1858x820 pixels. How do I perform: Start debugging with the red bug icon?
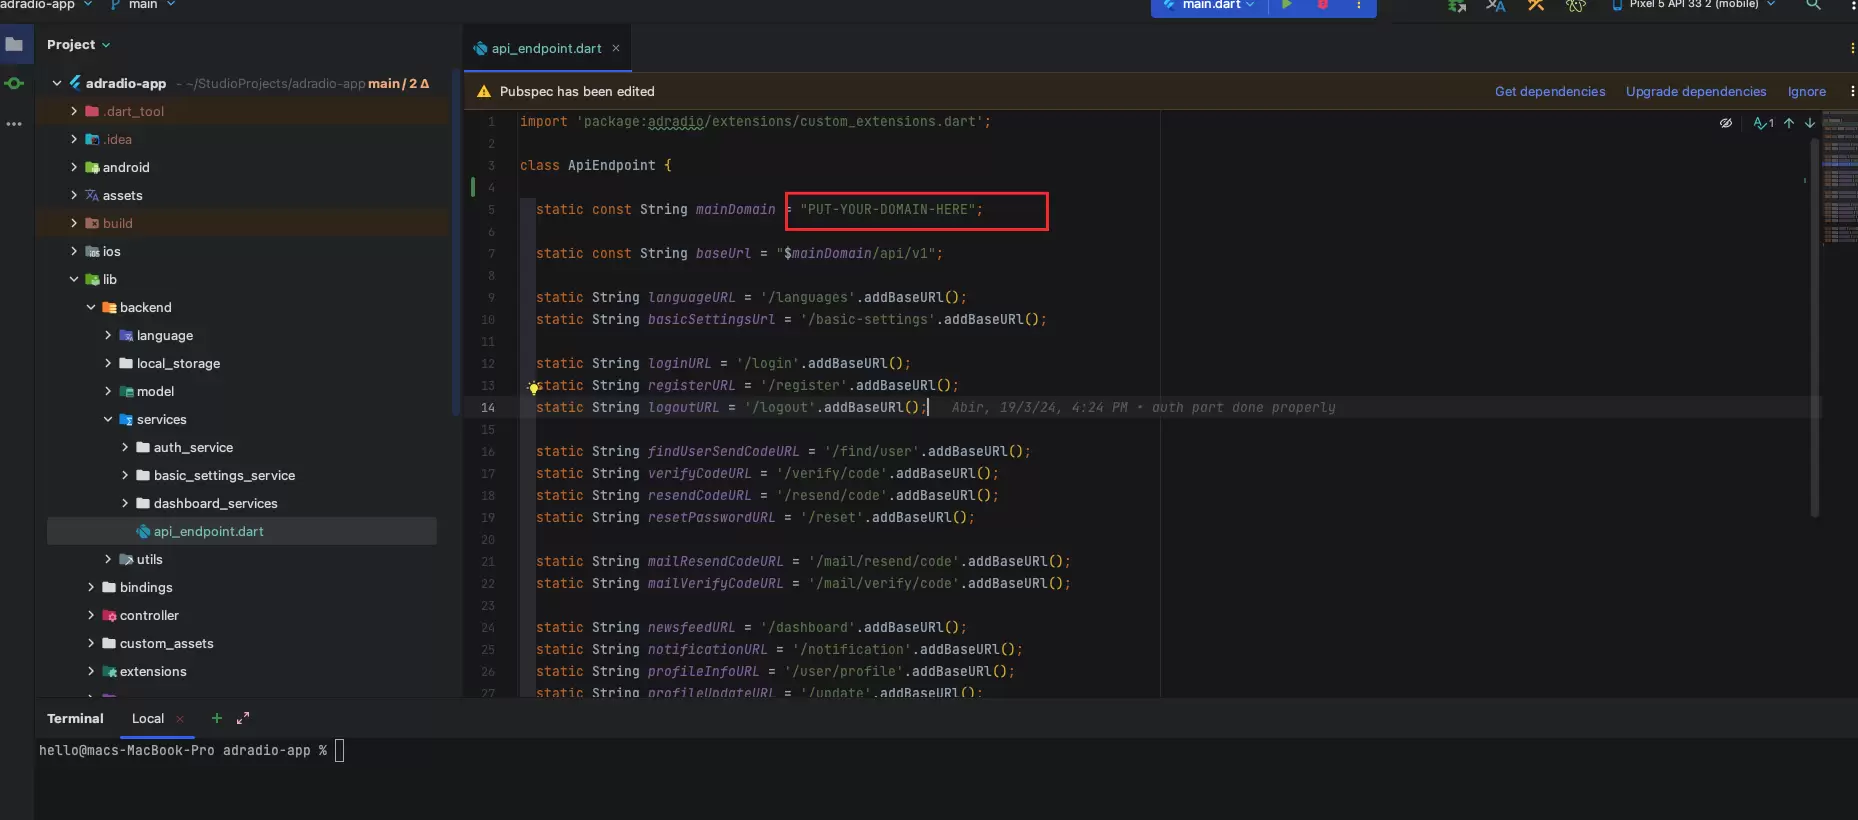[x=1322, y=5]
